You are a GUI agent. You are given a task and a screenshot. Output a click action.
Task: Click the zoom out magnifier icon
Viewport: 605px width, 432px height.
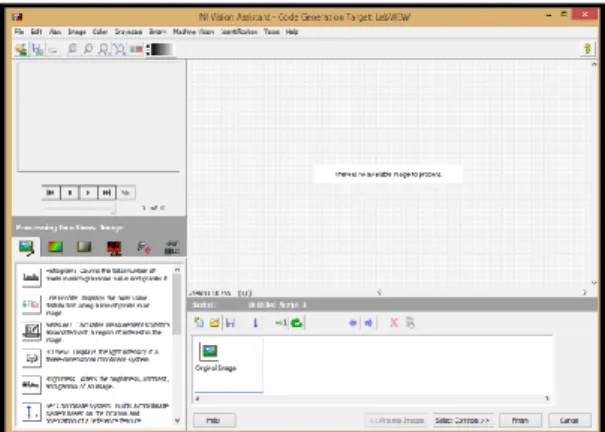(88, 49)
